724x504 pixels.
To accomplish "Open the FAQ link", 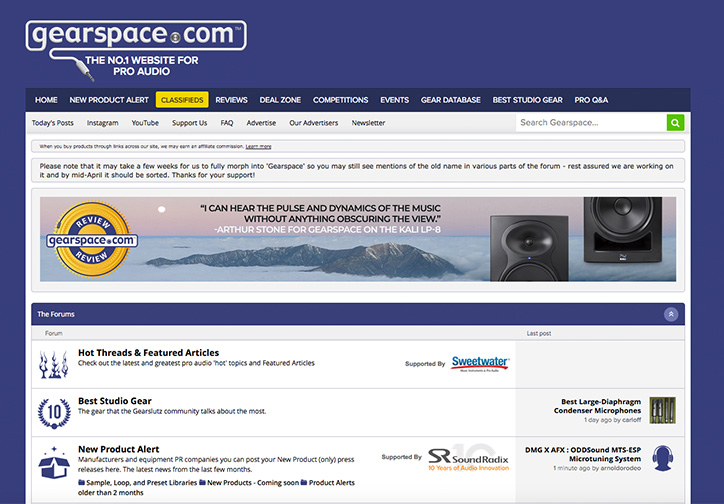I will click(x=227, y=123).
